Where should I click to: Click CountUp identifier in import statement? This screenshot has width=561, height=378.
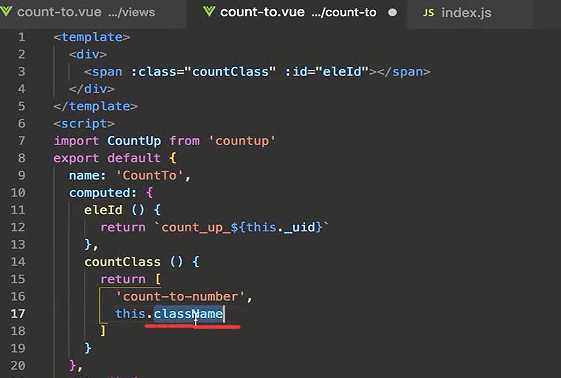[134, 141]
